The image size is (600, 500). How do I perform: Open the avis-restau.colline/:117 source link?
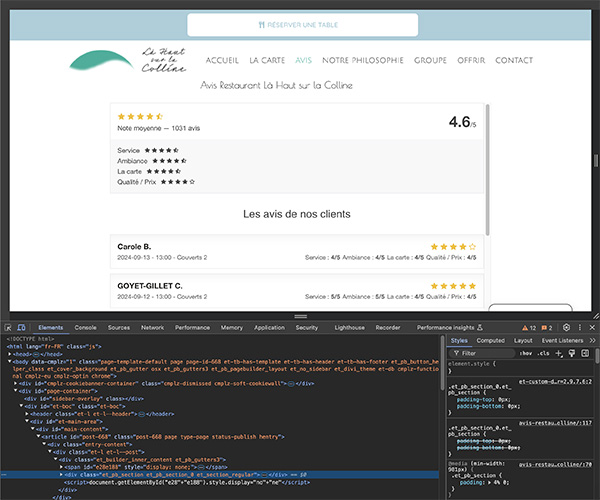[555, 423]
